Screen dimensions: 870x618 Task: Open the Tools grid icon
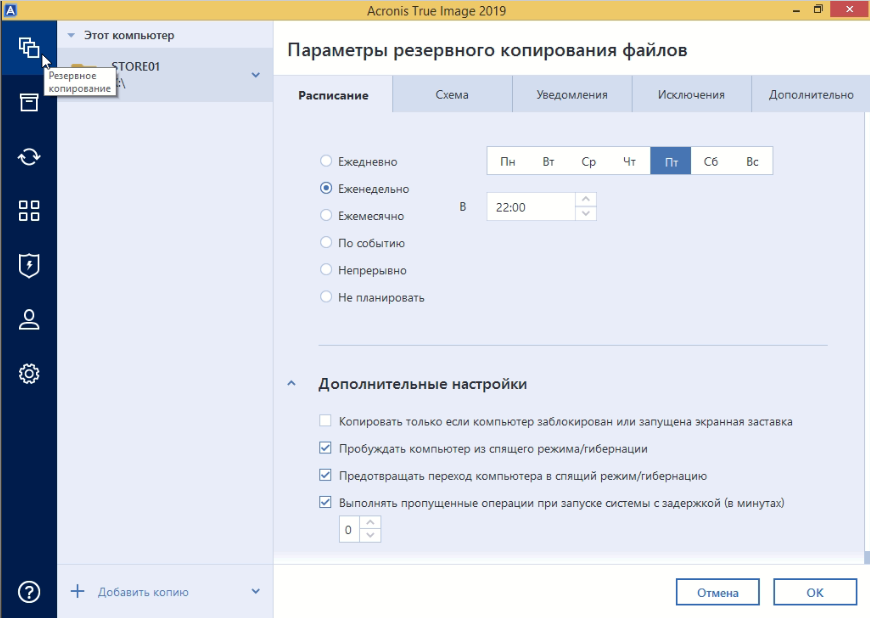pos(29,211)
